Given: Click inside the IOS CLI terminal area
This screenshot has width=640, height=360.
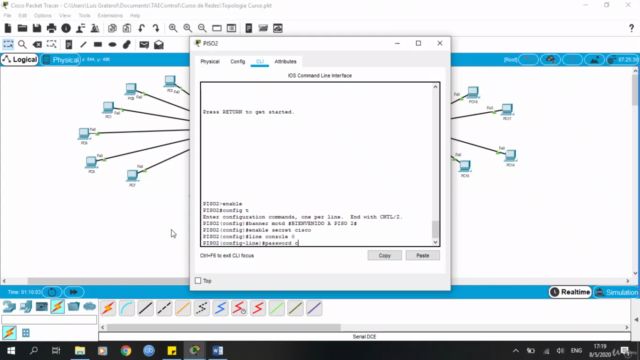Looking at the screenshot, I should (x=317, y=164).
